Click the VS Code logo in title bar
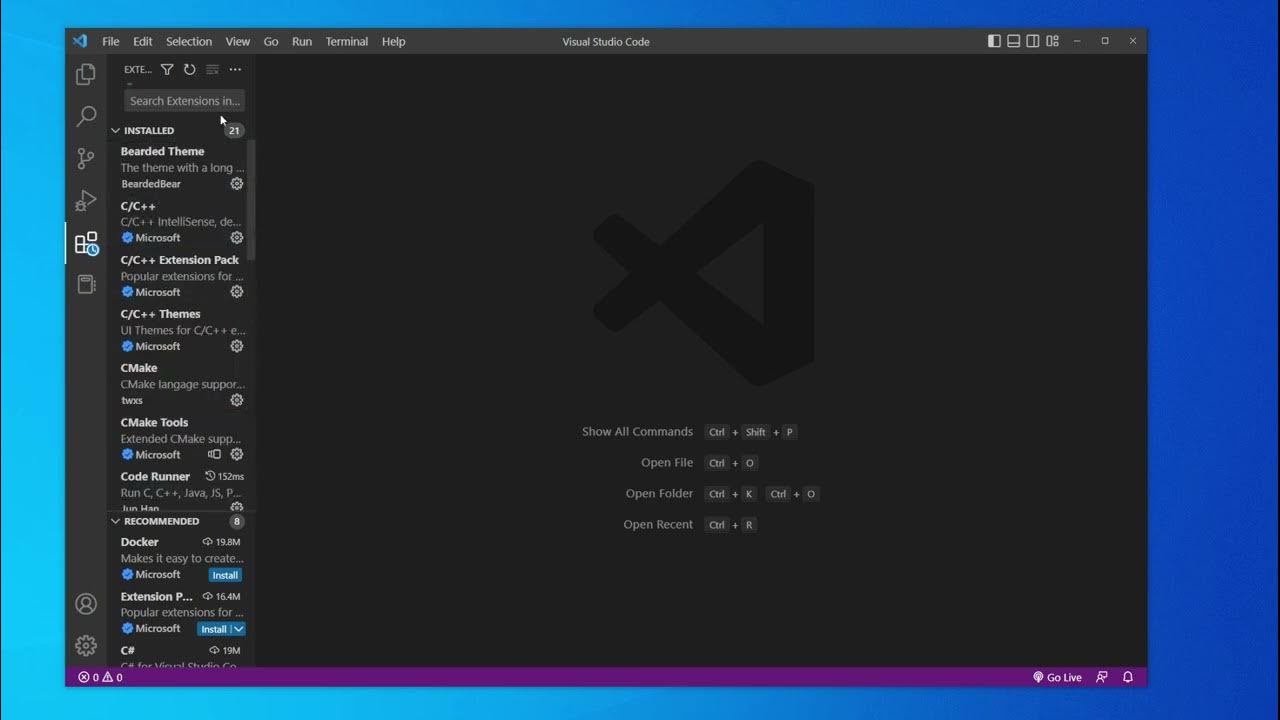 pos(80,41)
